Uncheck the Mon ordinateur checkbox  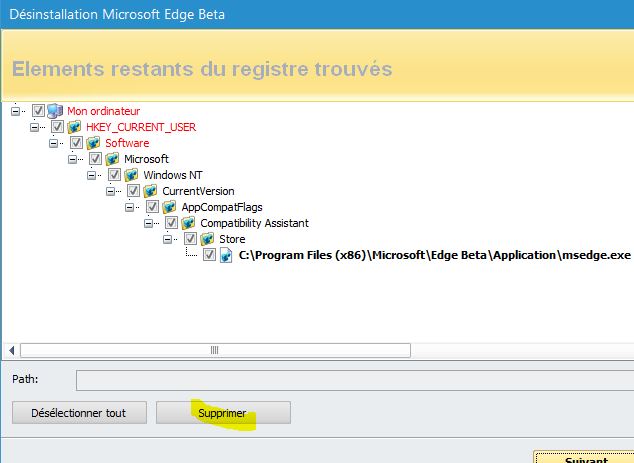pyautogui.click(x=38, y=110)
